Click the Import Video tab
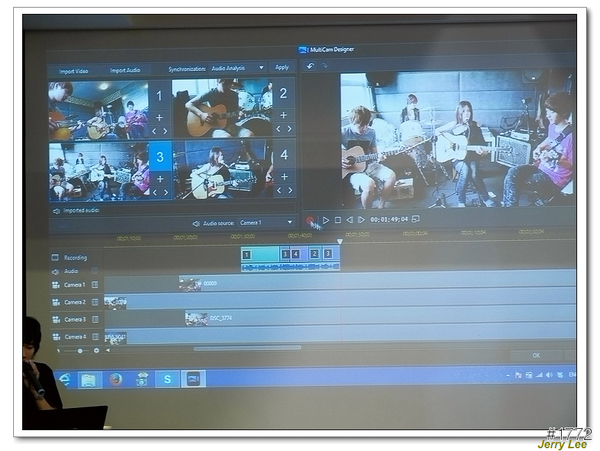Viewport: 600px width, 451px height. click(73, 71)
